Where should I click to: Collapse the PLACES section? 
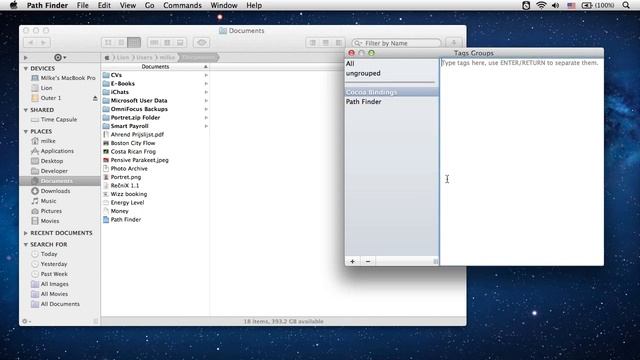[26, 131]
